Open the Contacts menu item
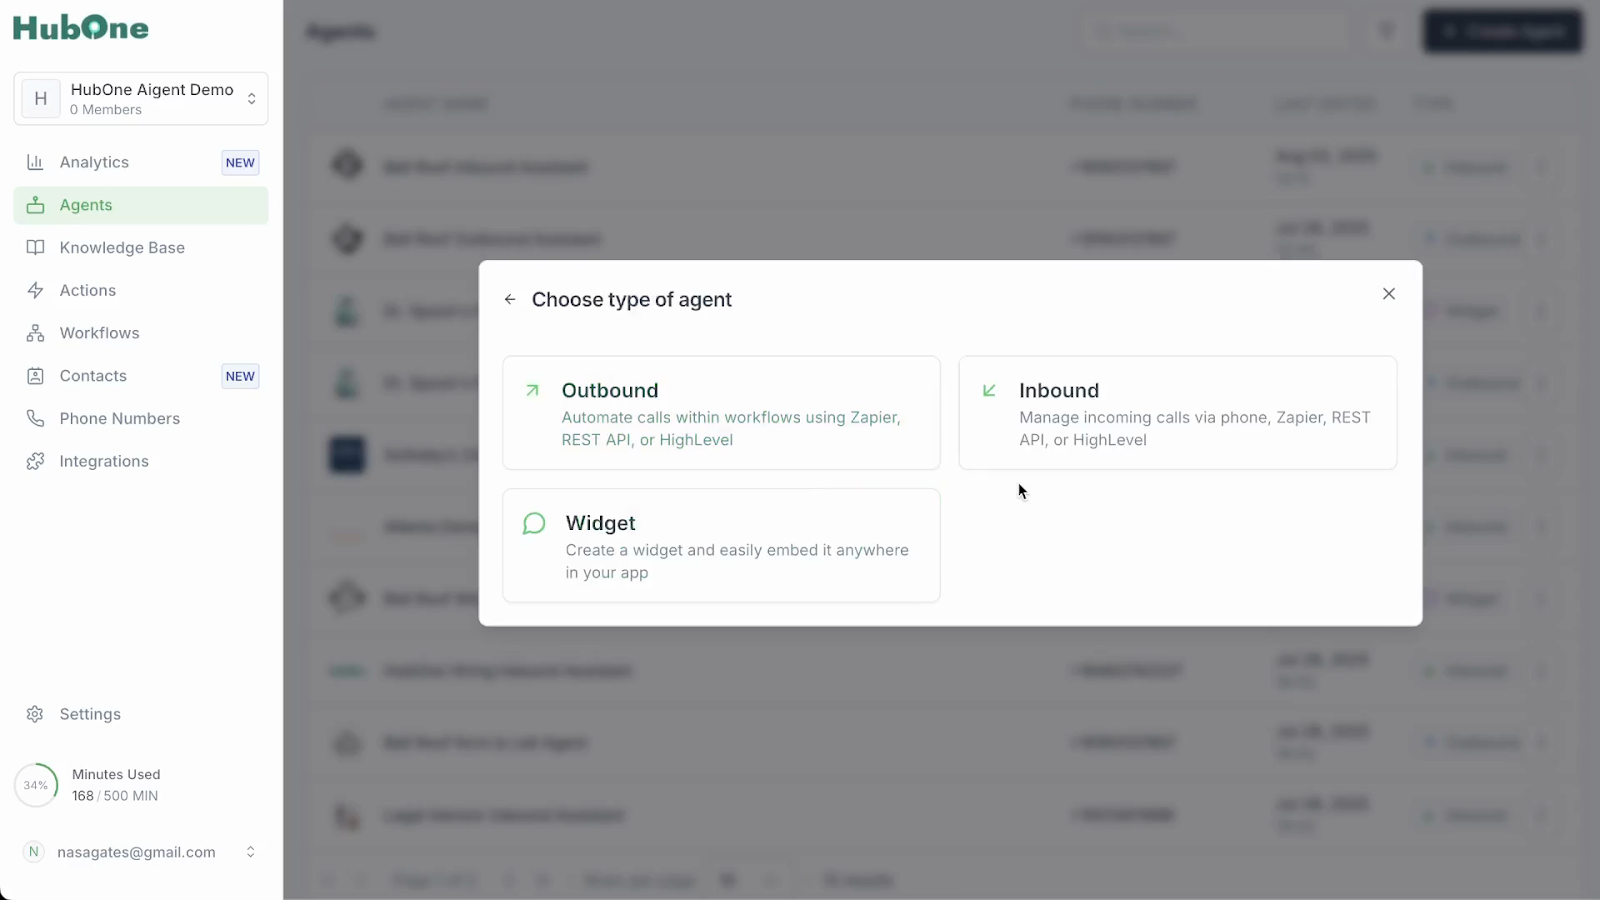Image resolution: width=1600 pixels, height=900 pixels. click(x=93, y=376)
